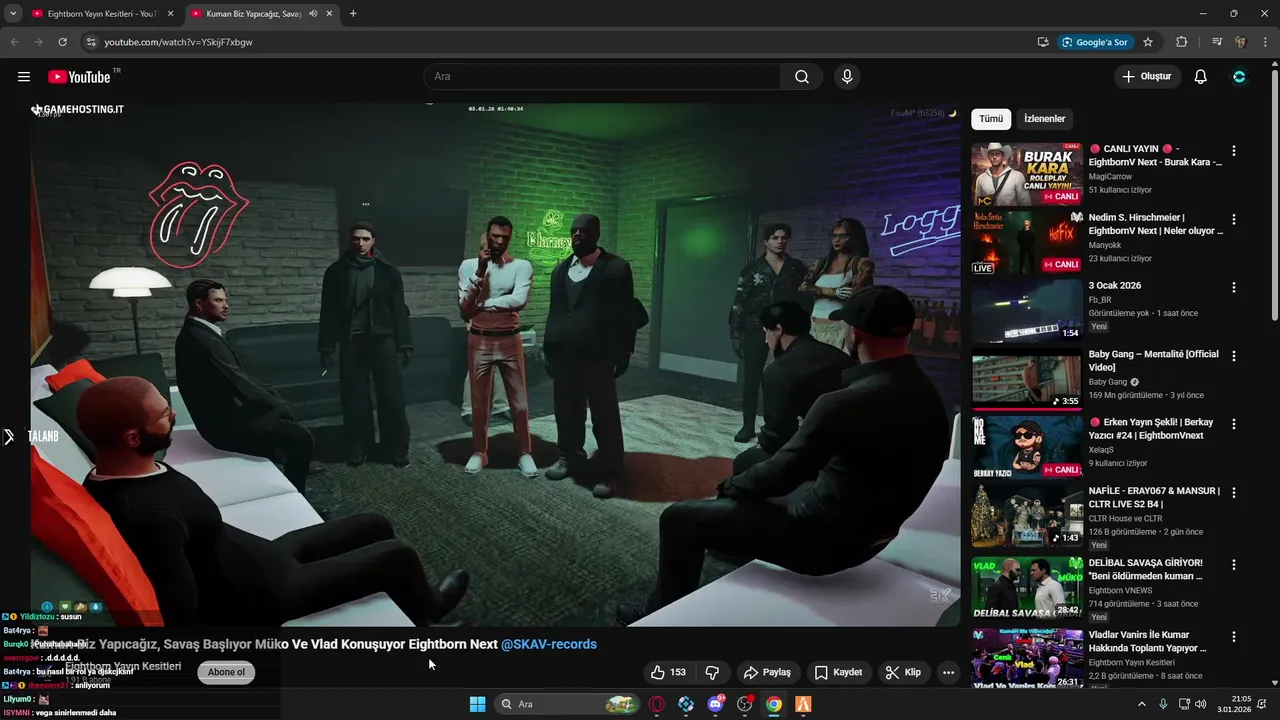Open options for NAFİLE ERAY067 video
The height and width of the screenshot is (720, 1280).
1233,492
